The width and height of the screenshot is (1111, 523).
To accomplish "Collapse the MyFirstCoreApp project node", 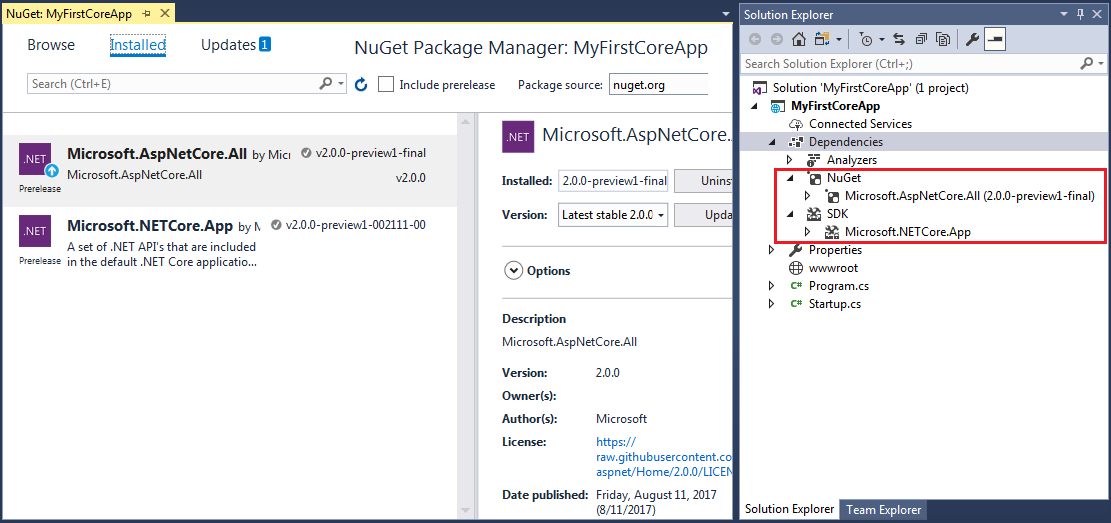I will coord(754,106).
